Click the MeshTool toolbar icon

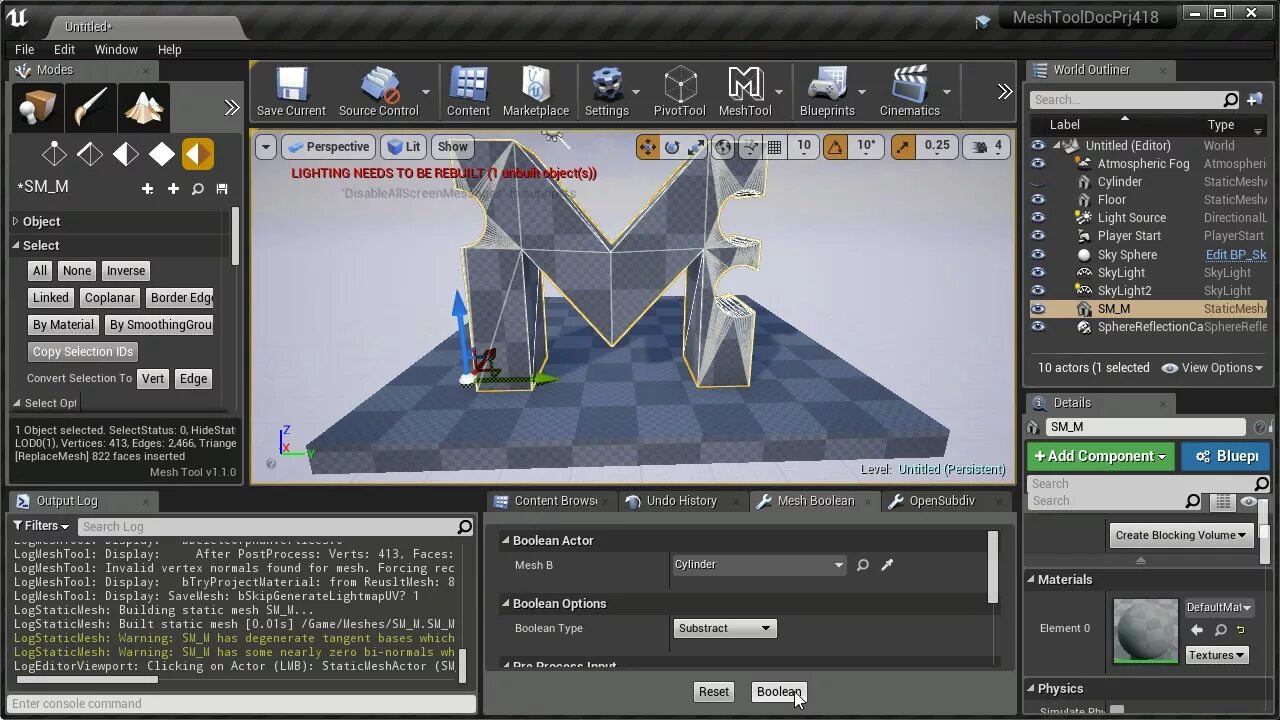745,92
